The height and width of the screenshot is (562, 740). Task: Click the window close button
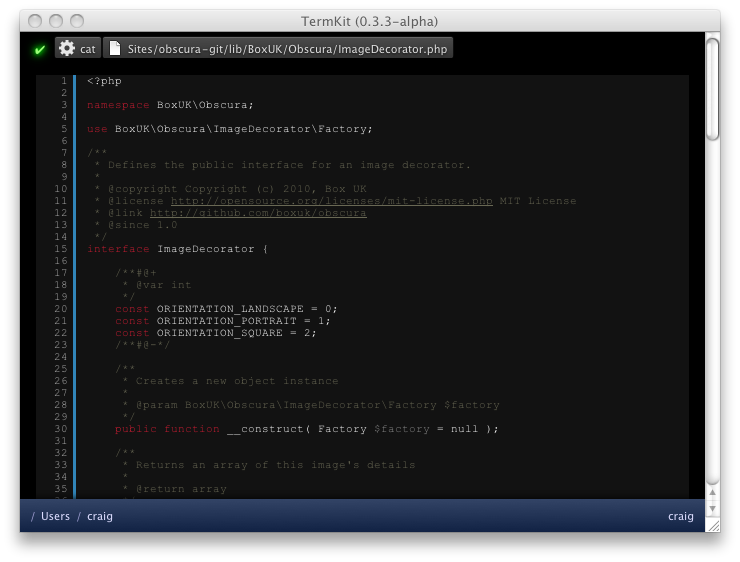click(x=35, y=21)
